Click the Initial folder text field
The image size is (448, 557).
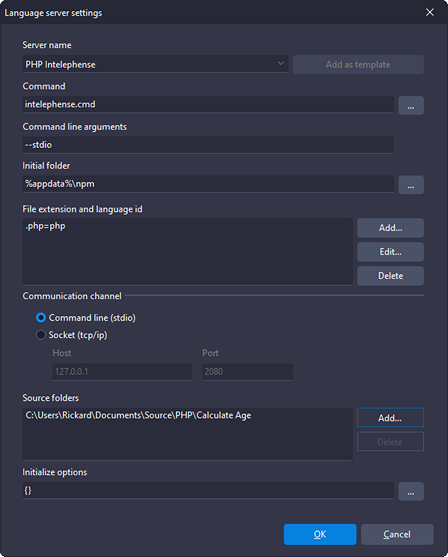click(x=208, y=184)
